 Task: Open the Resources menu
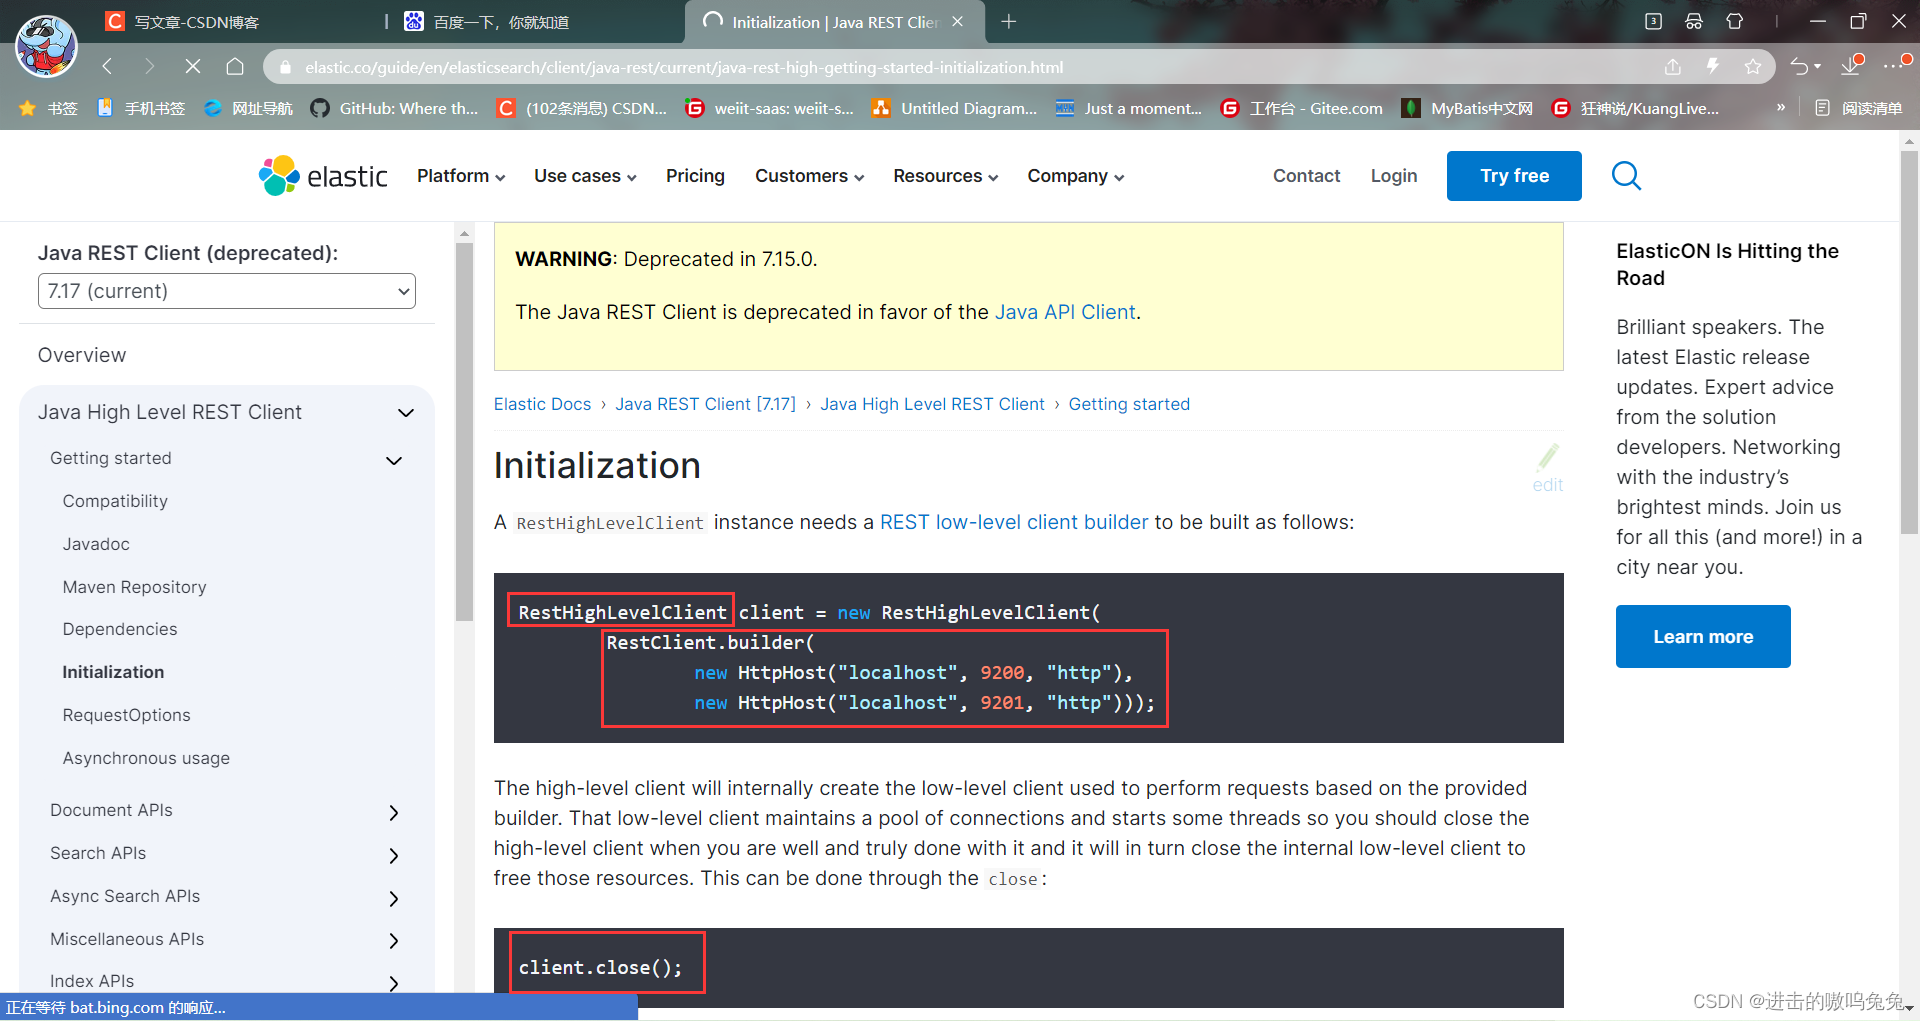point(945,176)
